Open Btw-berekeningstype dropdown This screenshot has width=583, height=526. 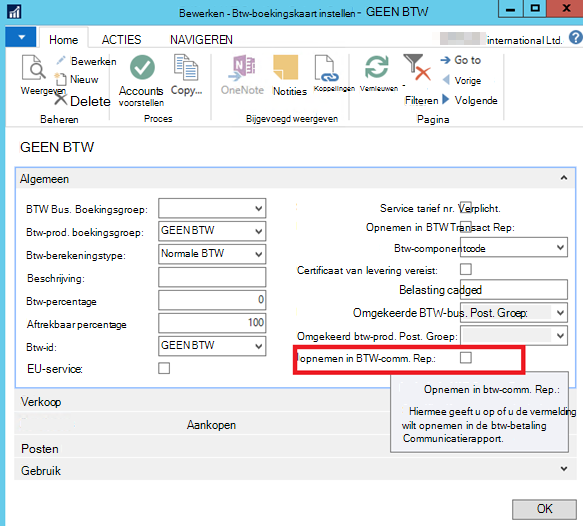258,254
